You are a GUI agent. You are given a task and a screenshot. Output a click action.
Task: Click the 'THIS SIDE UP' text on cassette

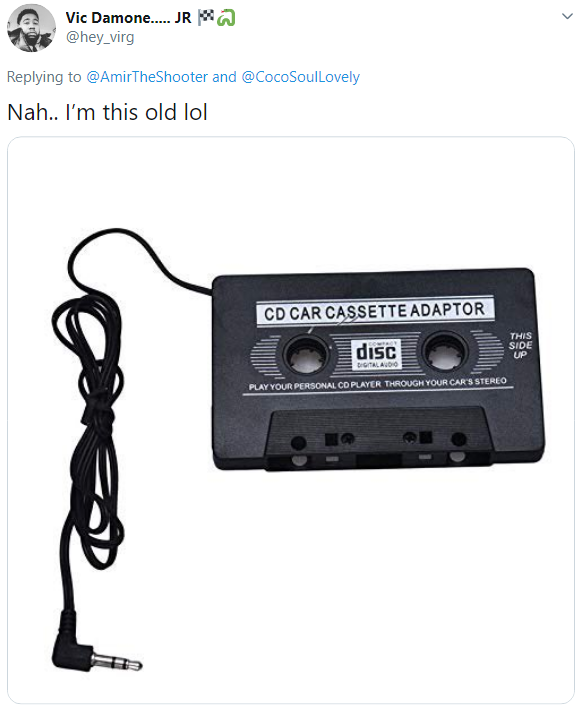tap(520, 345)
